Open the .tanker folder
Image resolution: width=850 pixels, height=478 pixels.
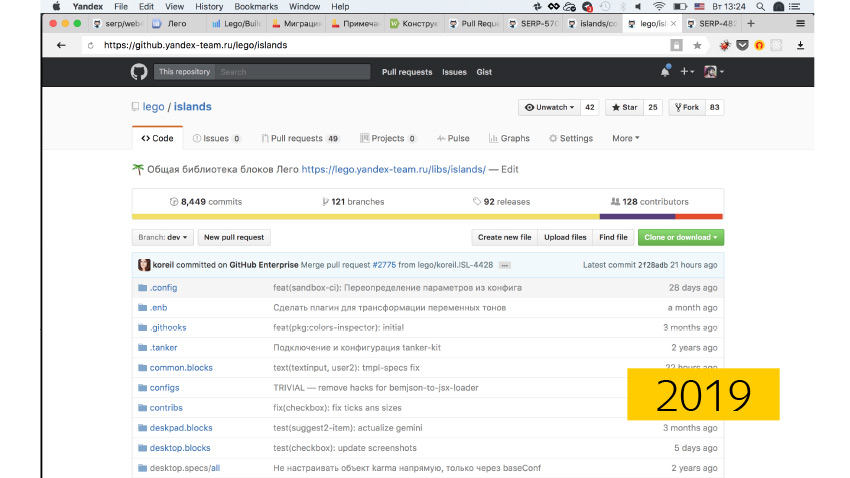click(163, 348)
